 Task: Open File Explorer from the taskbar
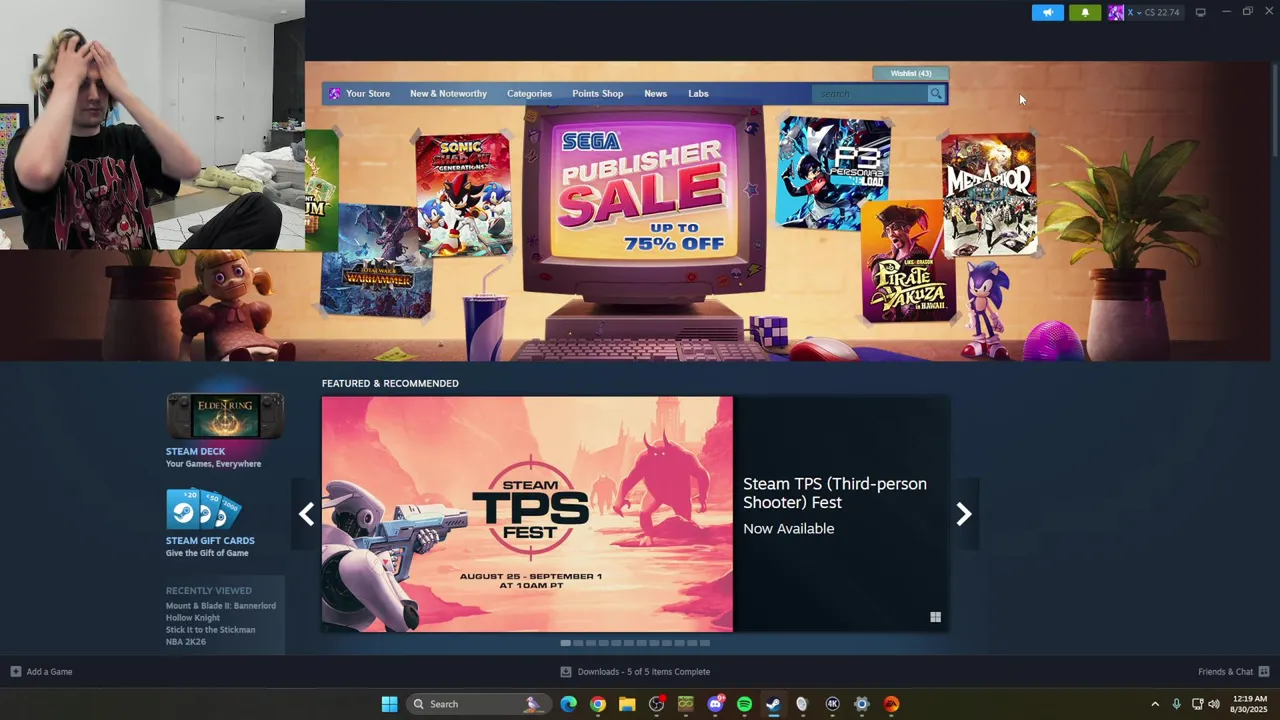(x=627, y=704)
